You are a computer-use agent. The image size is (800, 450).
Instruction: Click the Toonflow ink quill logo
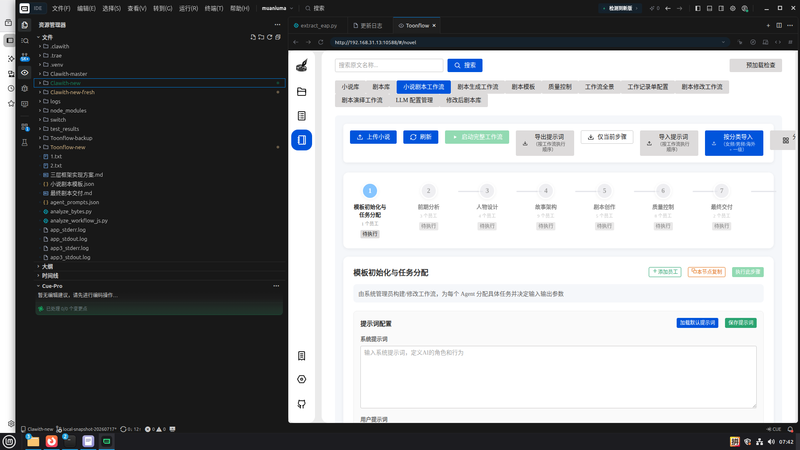(302, 65)
